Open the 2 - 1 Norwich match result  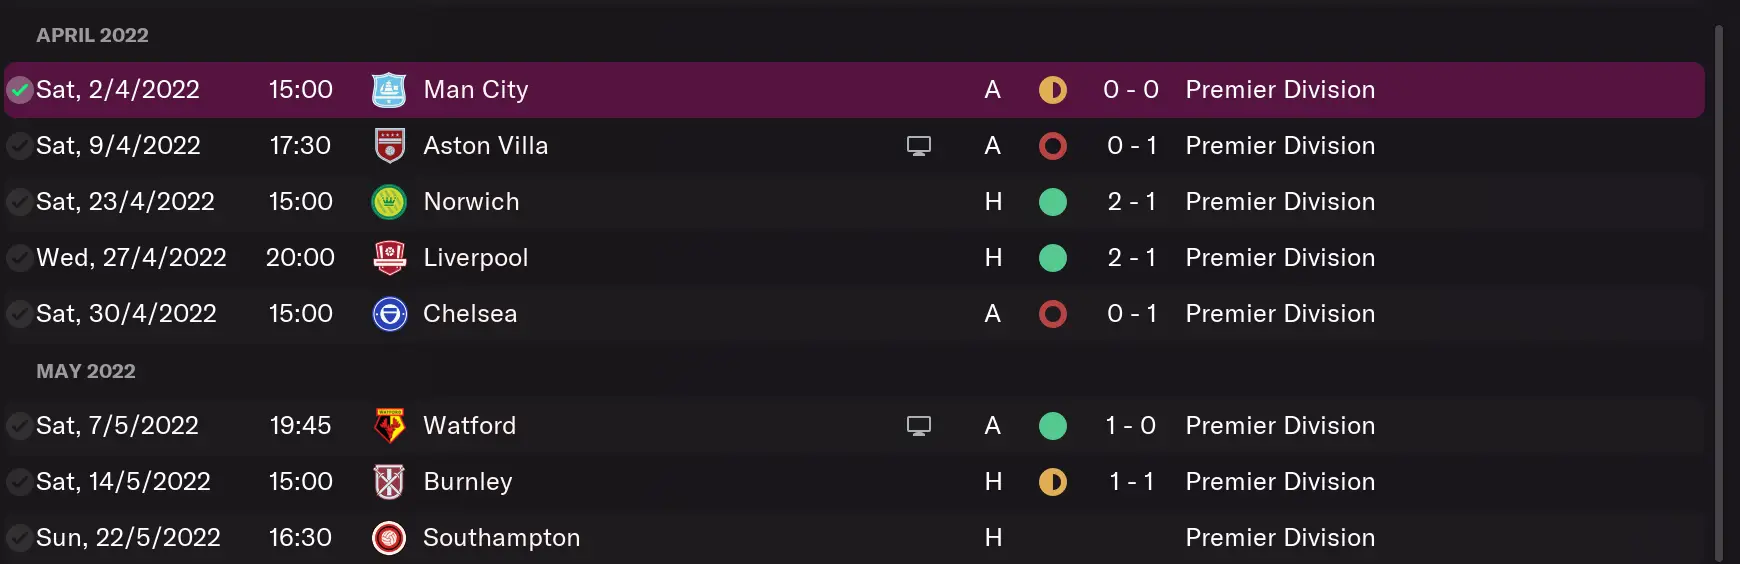point(1131,202)
